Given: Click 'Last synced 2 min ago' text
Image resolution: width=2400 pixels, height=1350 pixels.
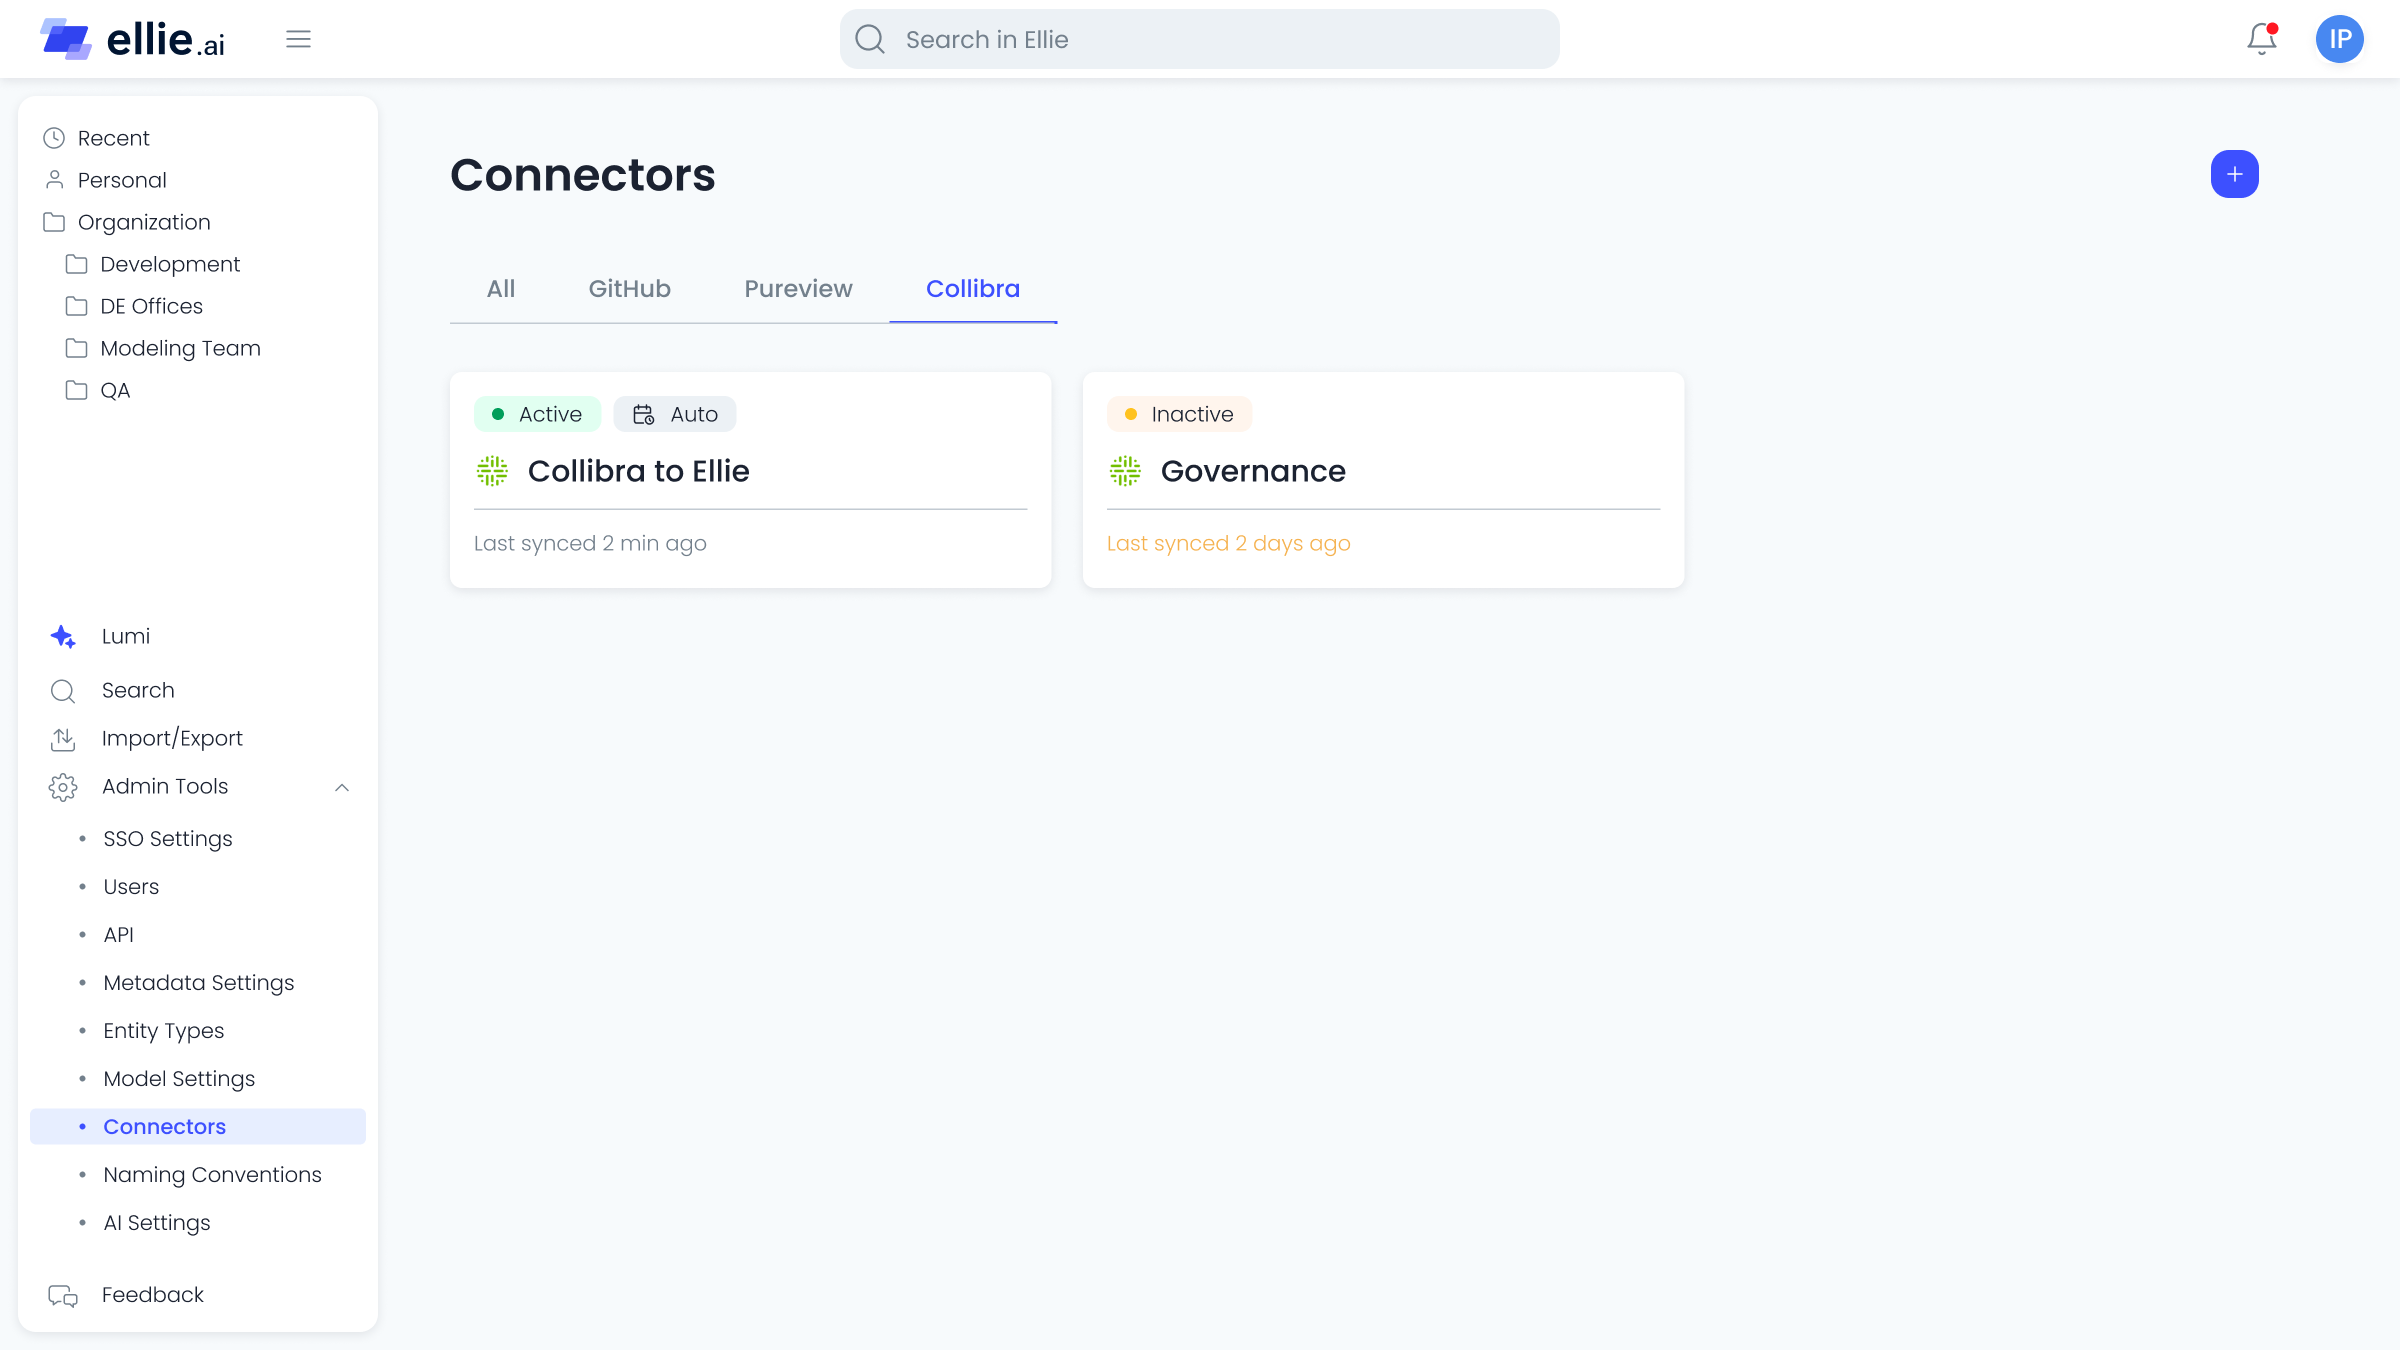Looking at the screenshot, I should click(590, 543).
